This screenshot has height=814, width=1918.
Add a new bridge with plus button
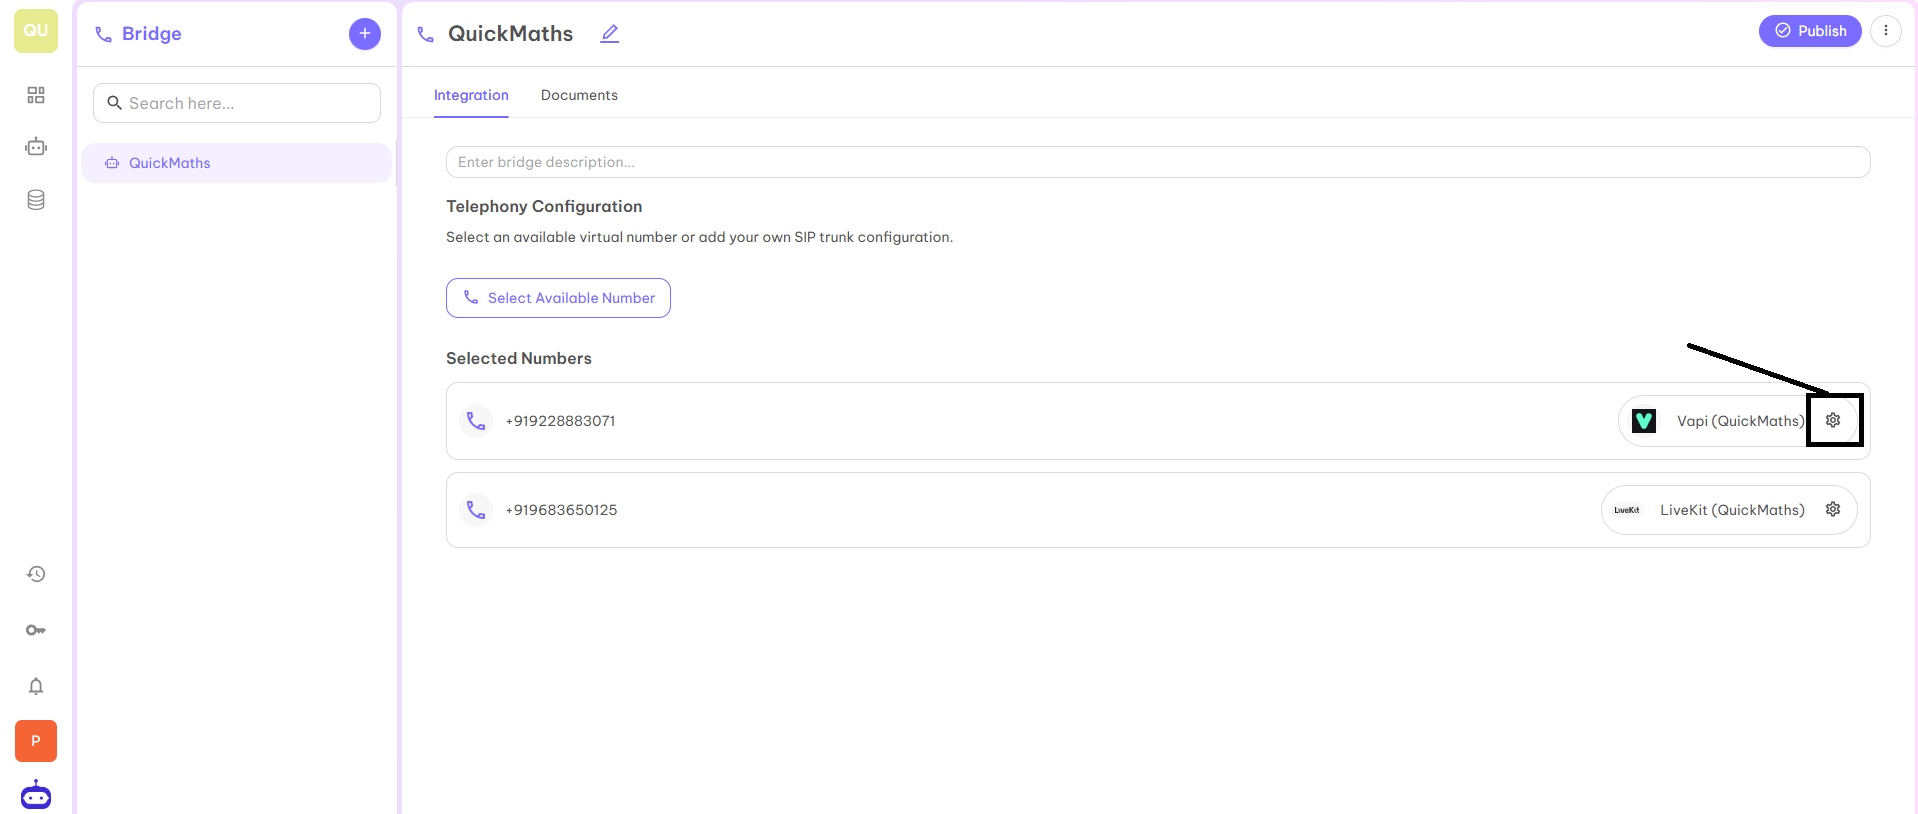(x=365, y=34)
